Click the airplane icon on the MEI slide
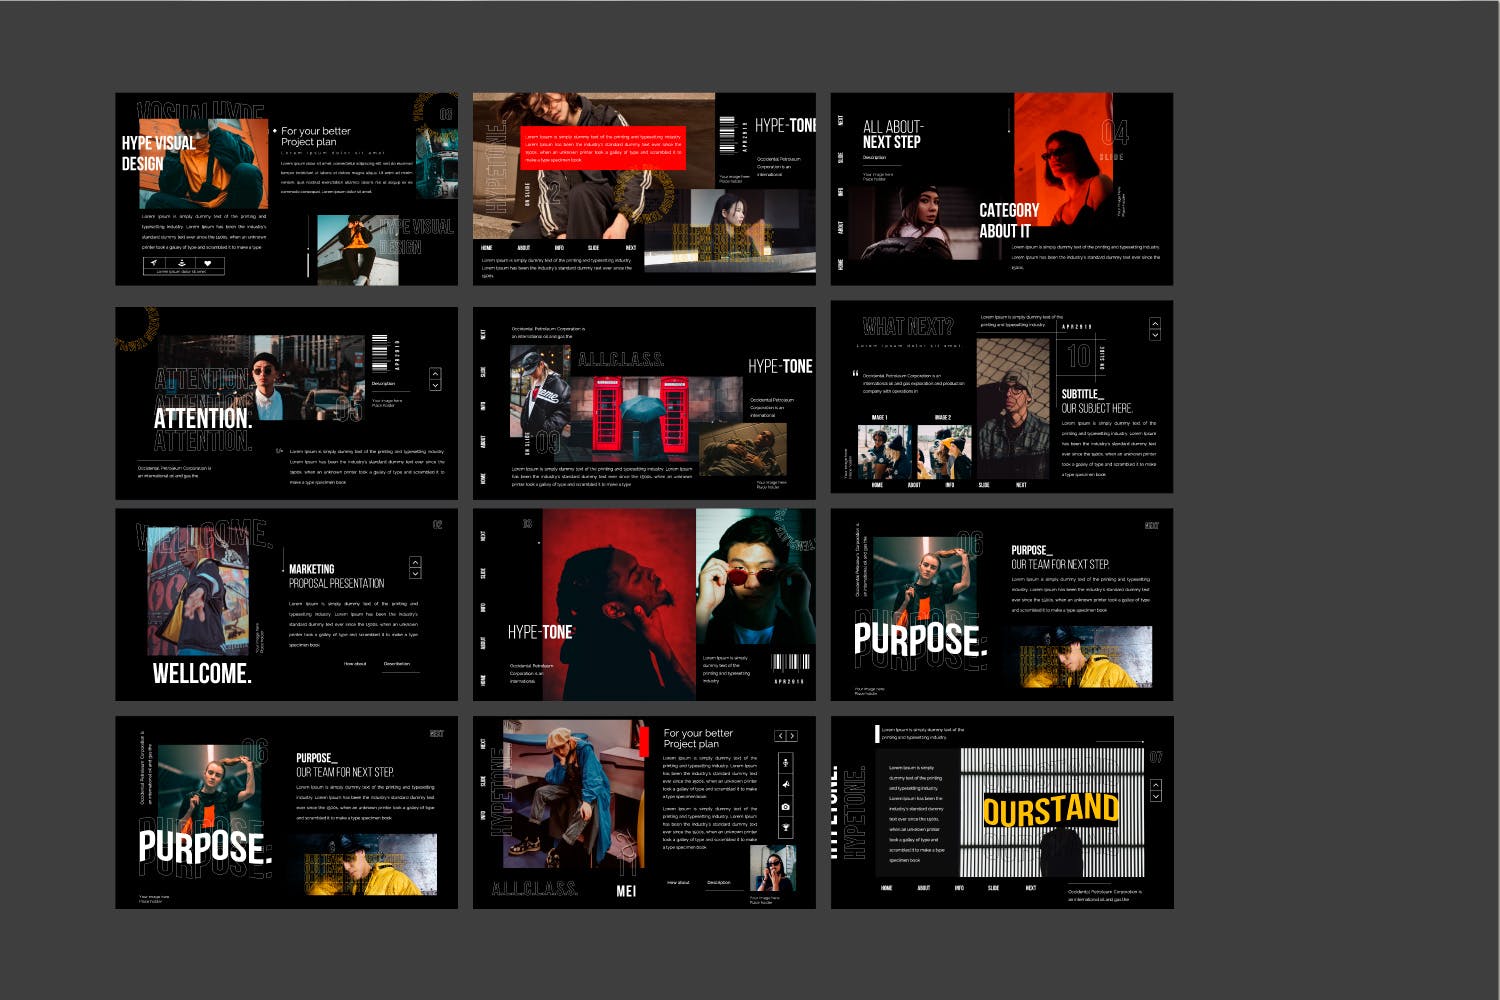Viewport: 1500px width, 1000px height. tap(785, 785)
